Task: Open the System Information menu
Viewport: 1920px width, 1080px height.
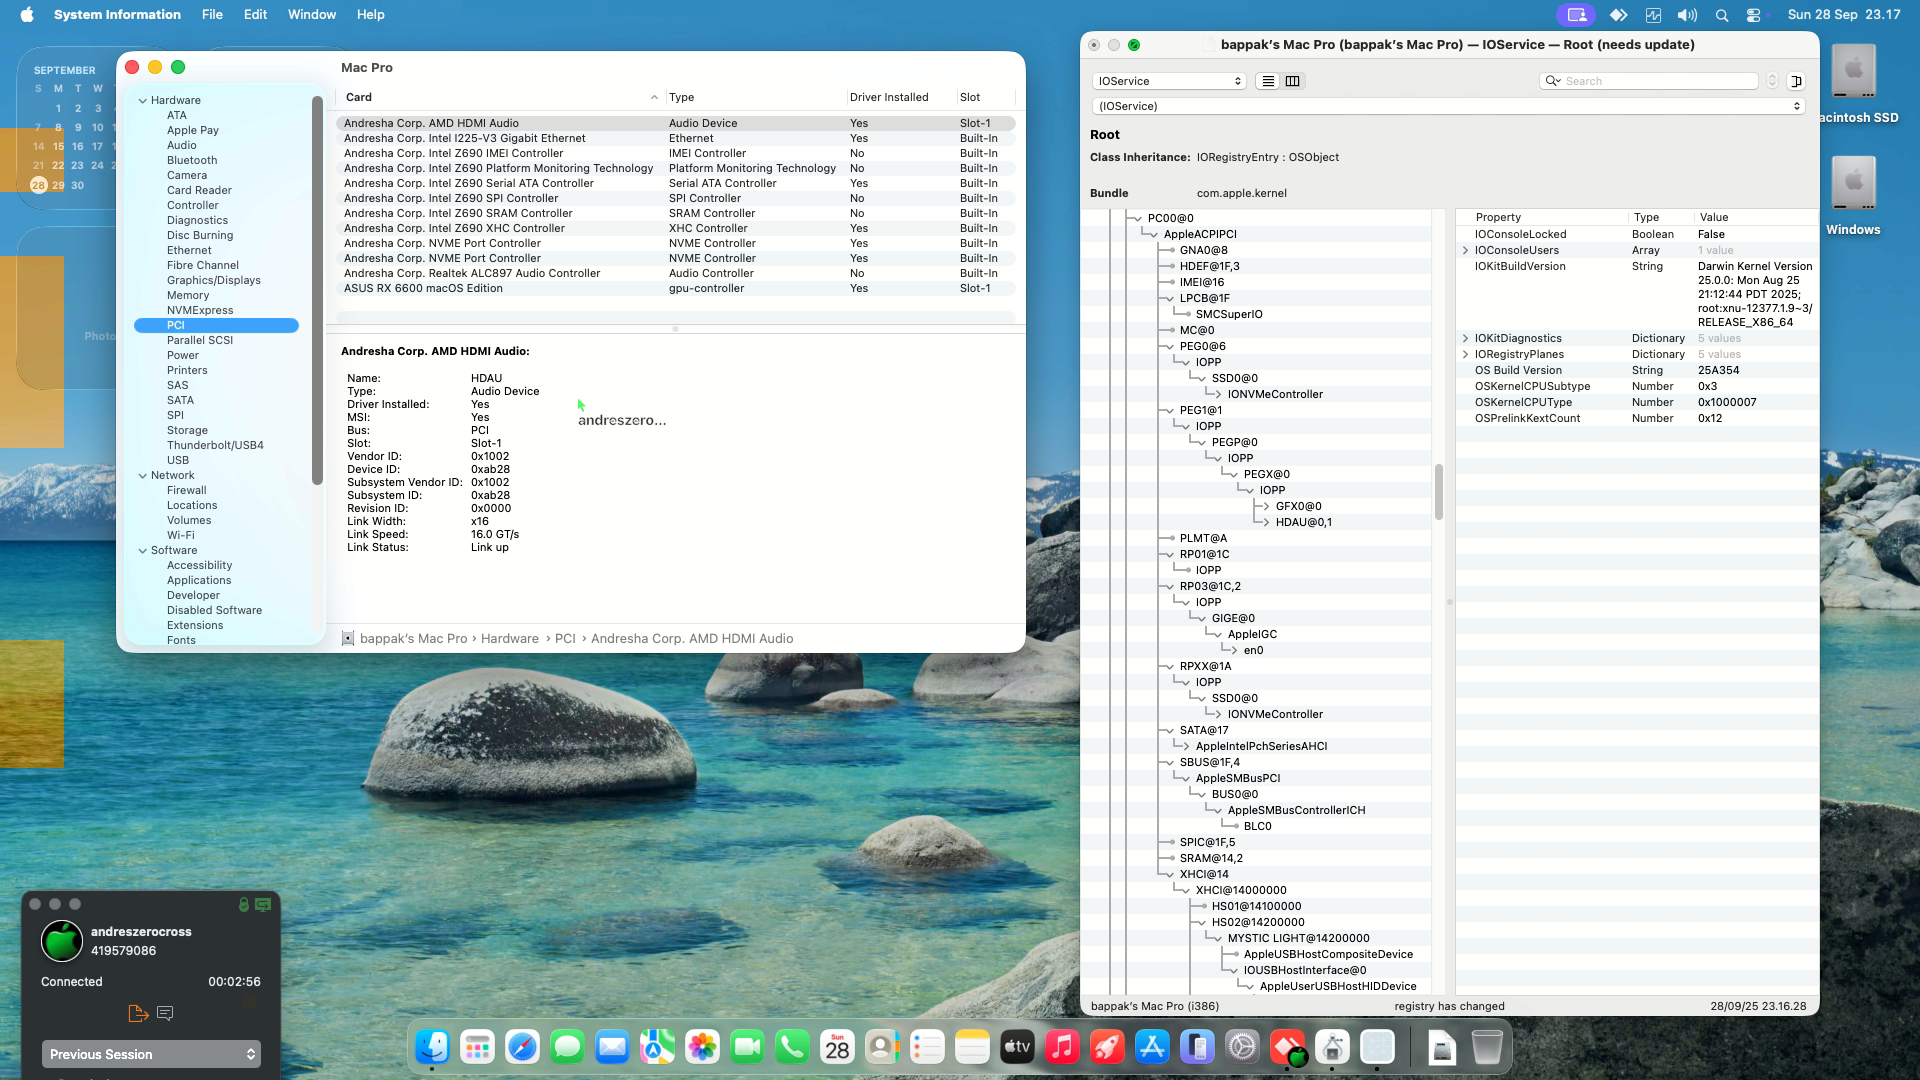Action: (x=117, y=15)
